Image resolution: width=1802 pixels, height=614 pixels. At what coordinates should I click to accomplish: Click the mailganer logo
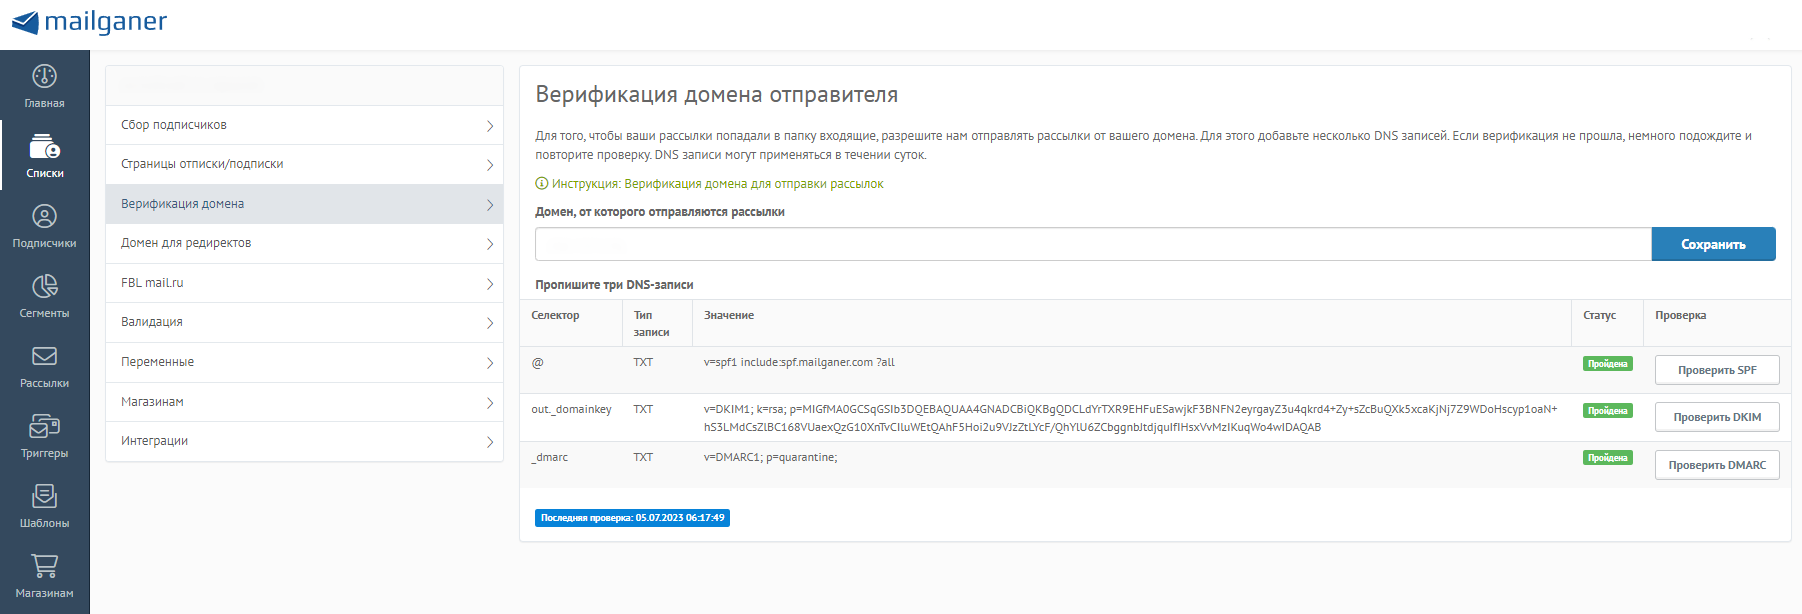[89, 22]
